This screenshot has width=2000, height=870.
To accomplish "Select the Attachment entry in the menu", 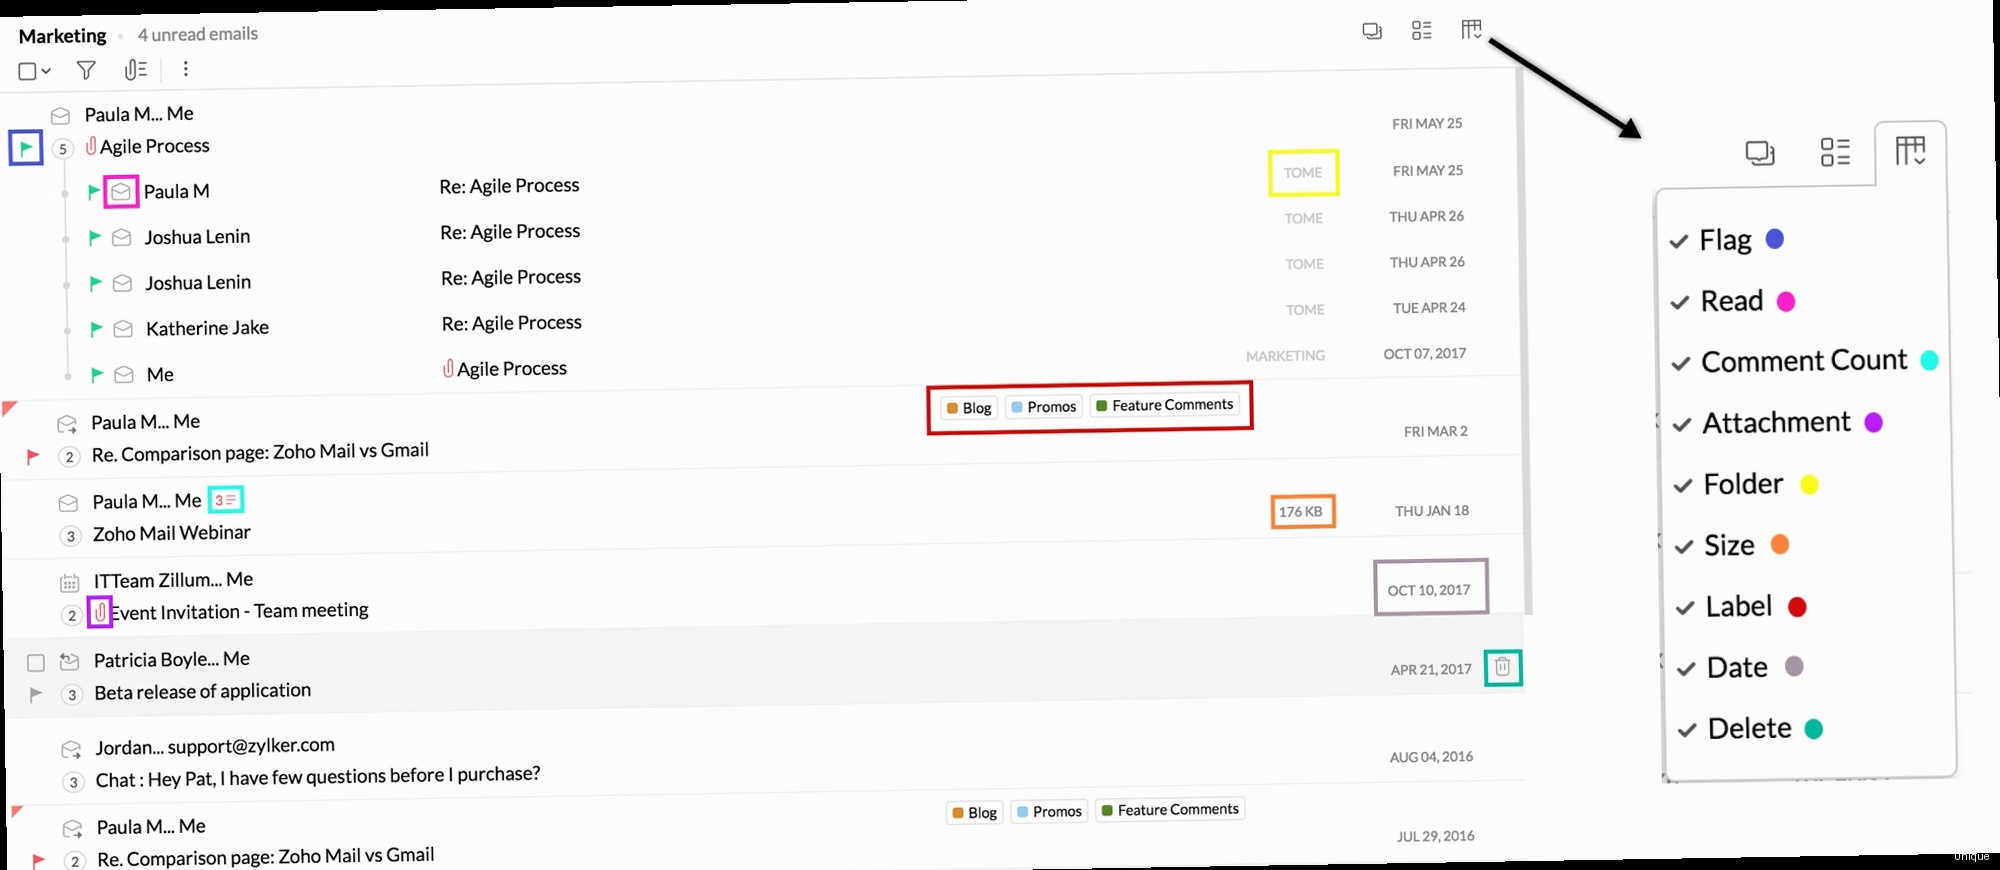I will pyautogui.click(x=1776, y=423).
